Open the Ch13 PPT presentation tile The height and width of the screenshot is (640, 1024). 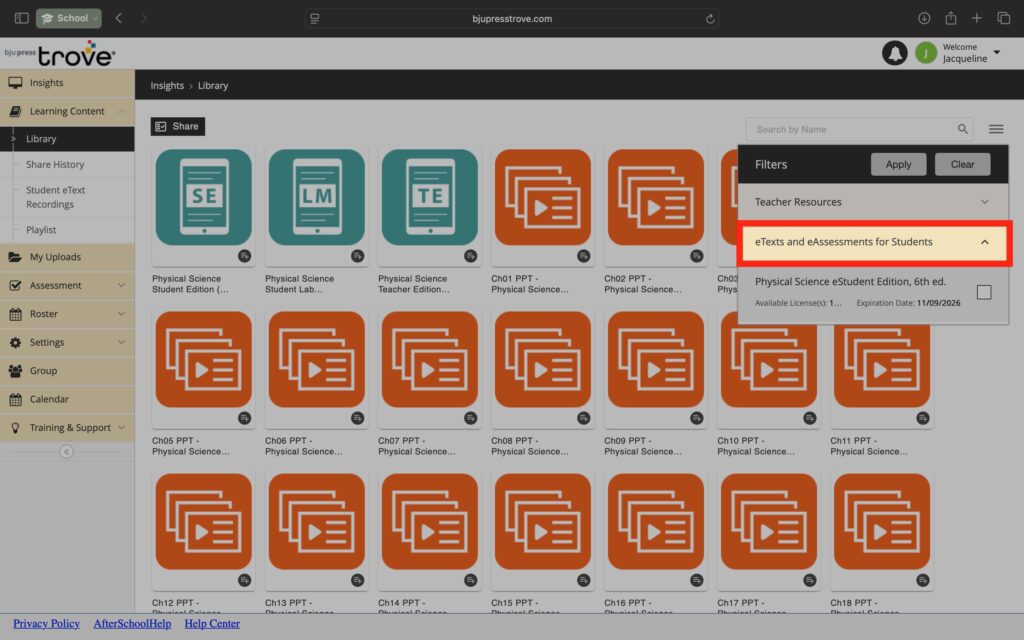(x=317, y=521)
